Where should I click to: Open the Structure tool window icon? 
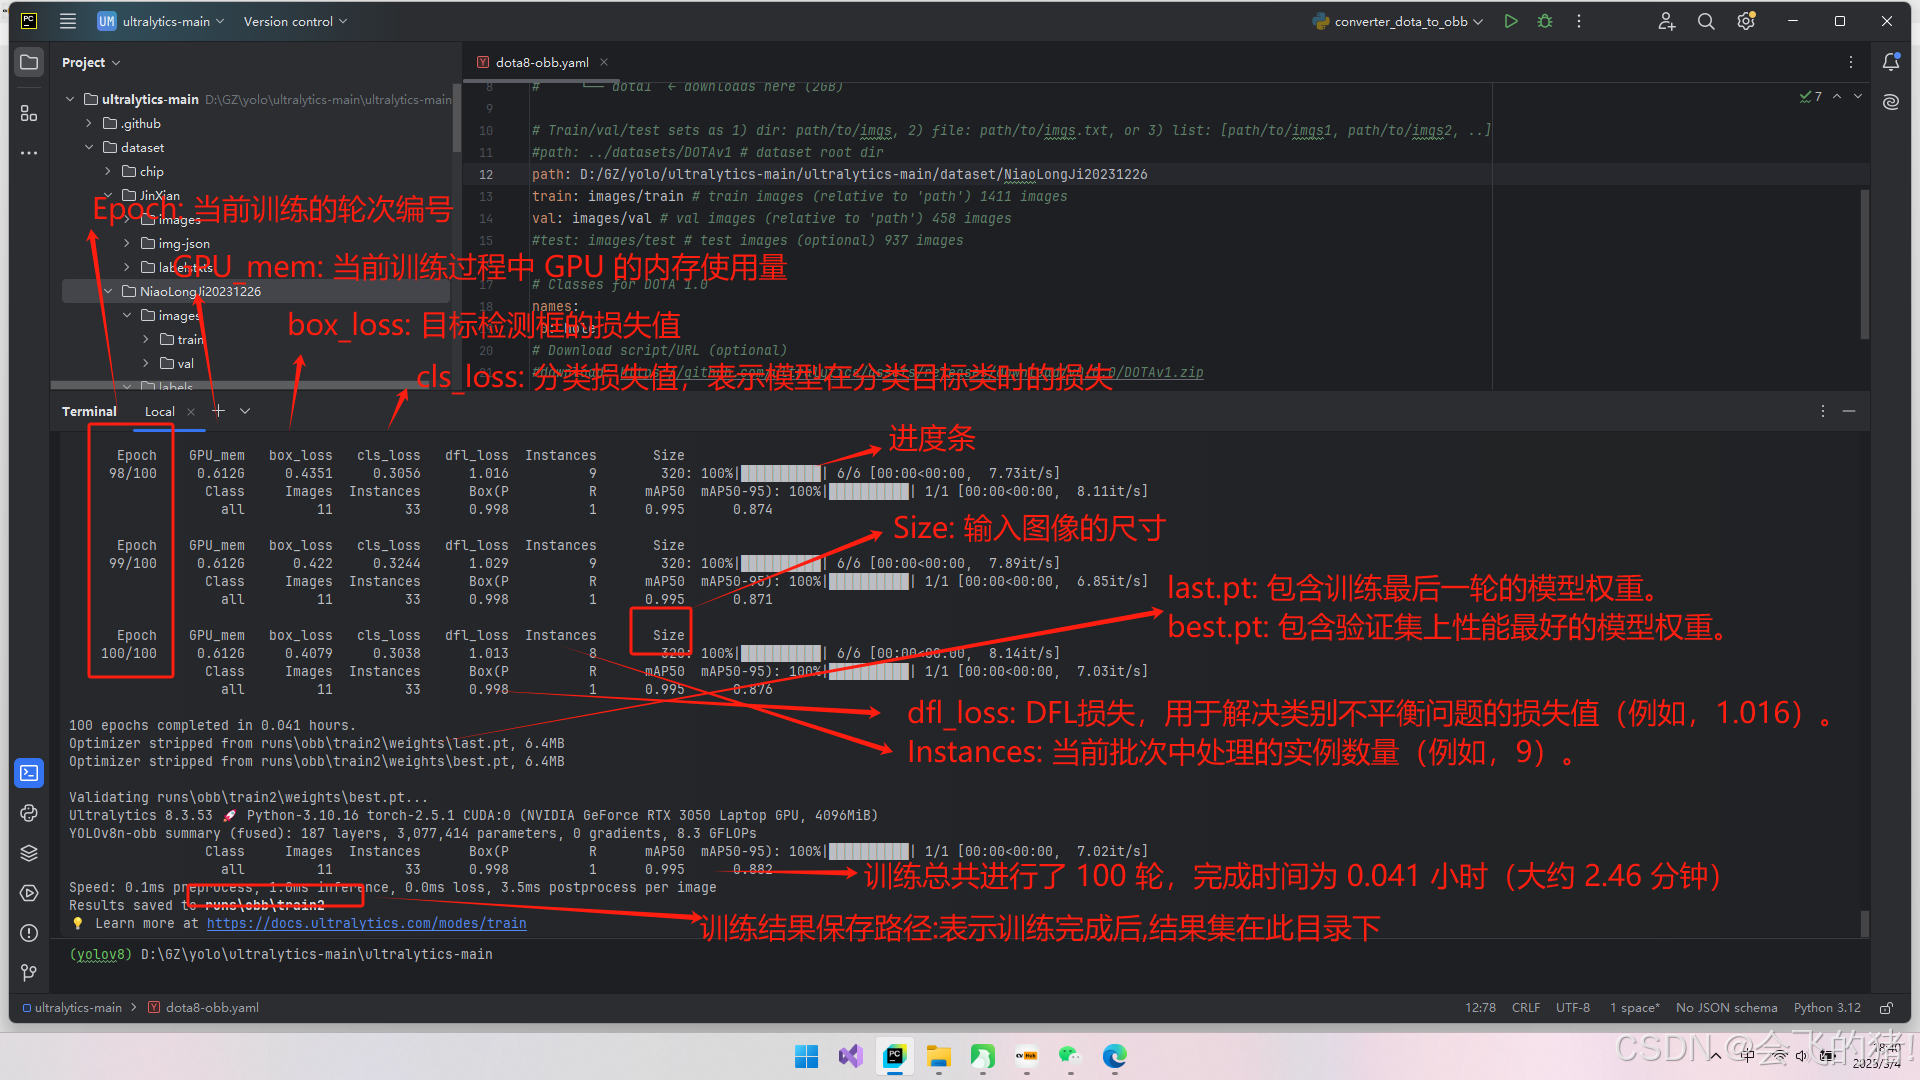click(x=29, y=114)
